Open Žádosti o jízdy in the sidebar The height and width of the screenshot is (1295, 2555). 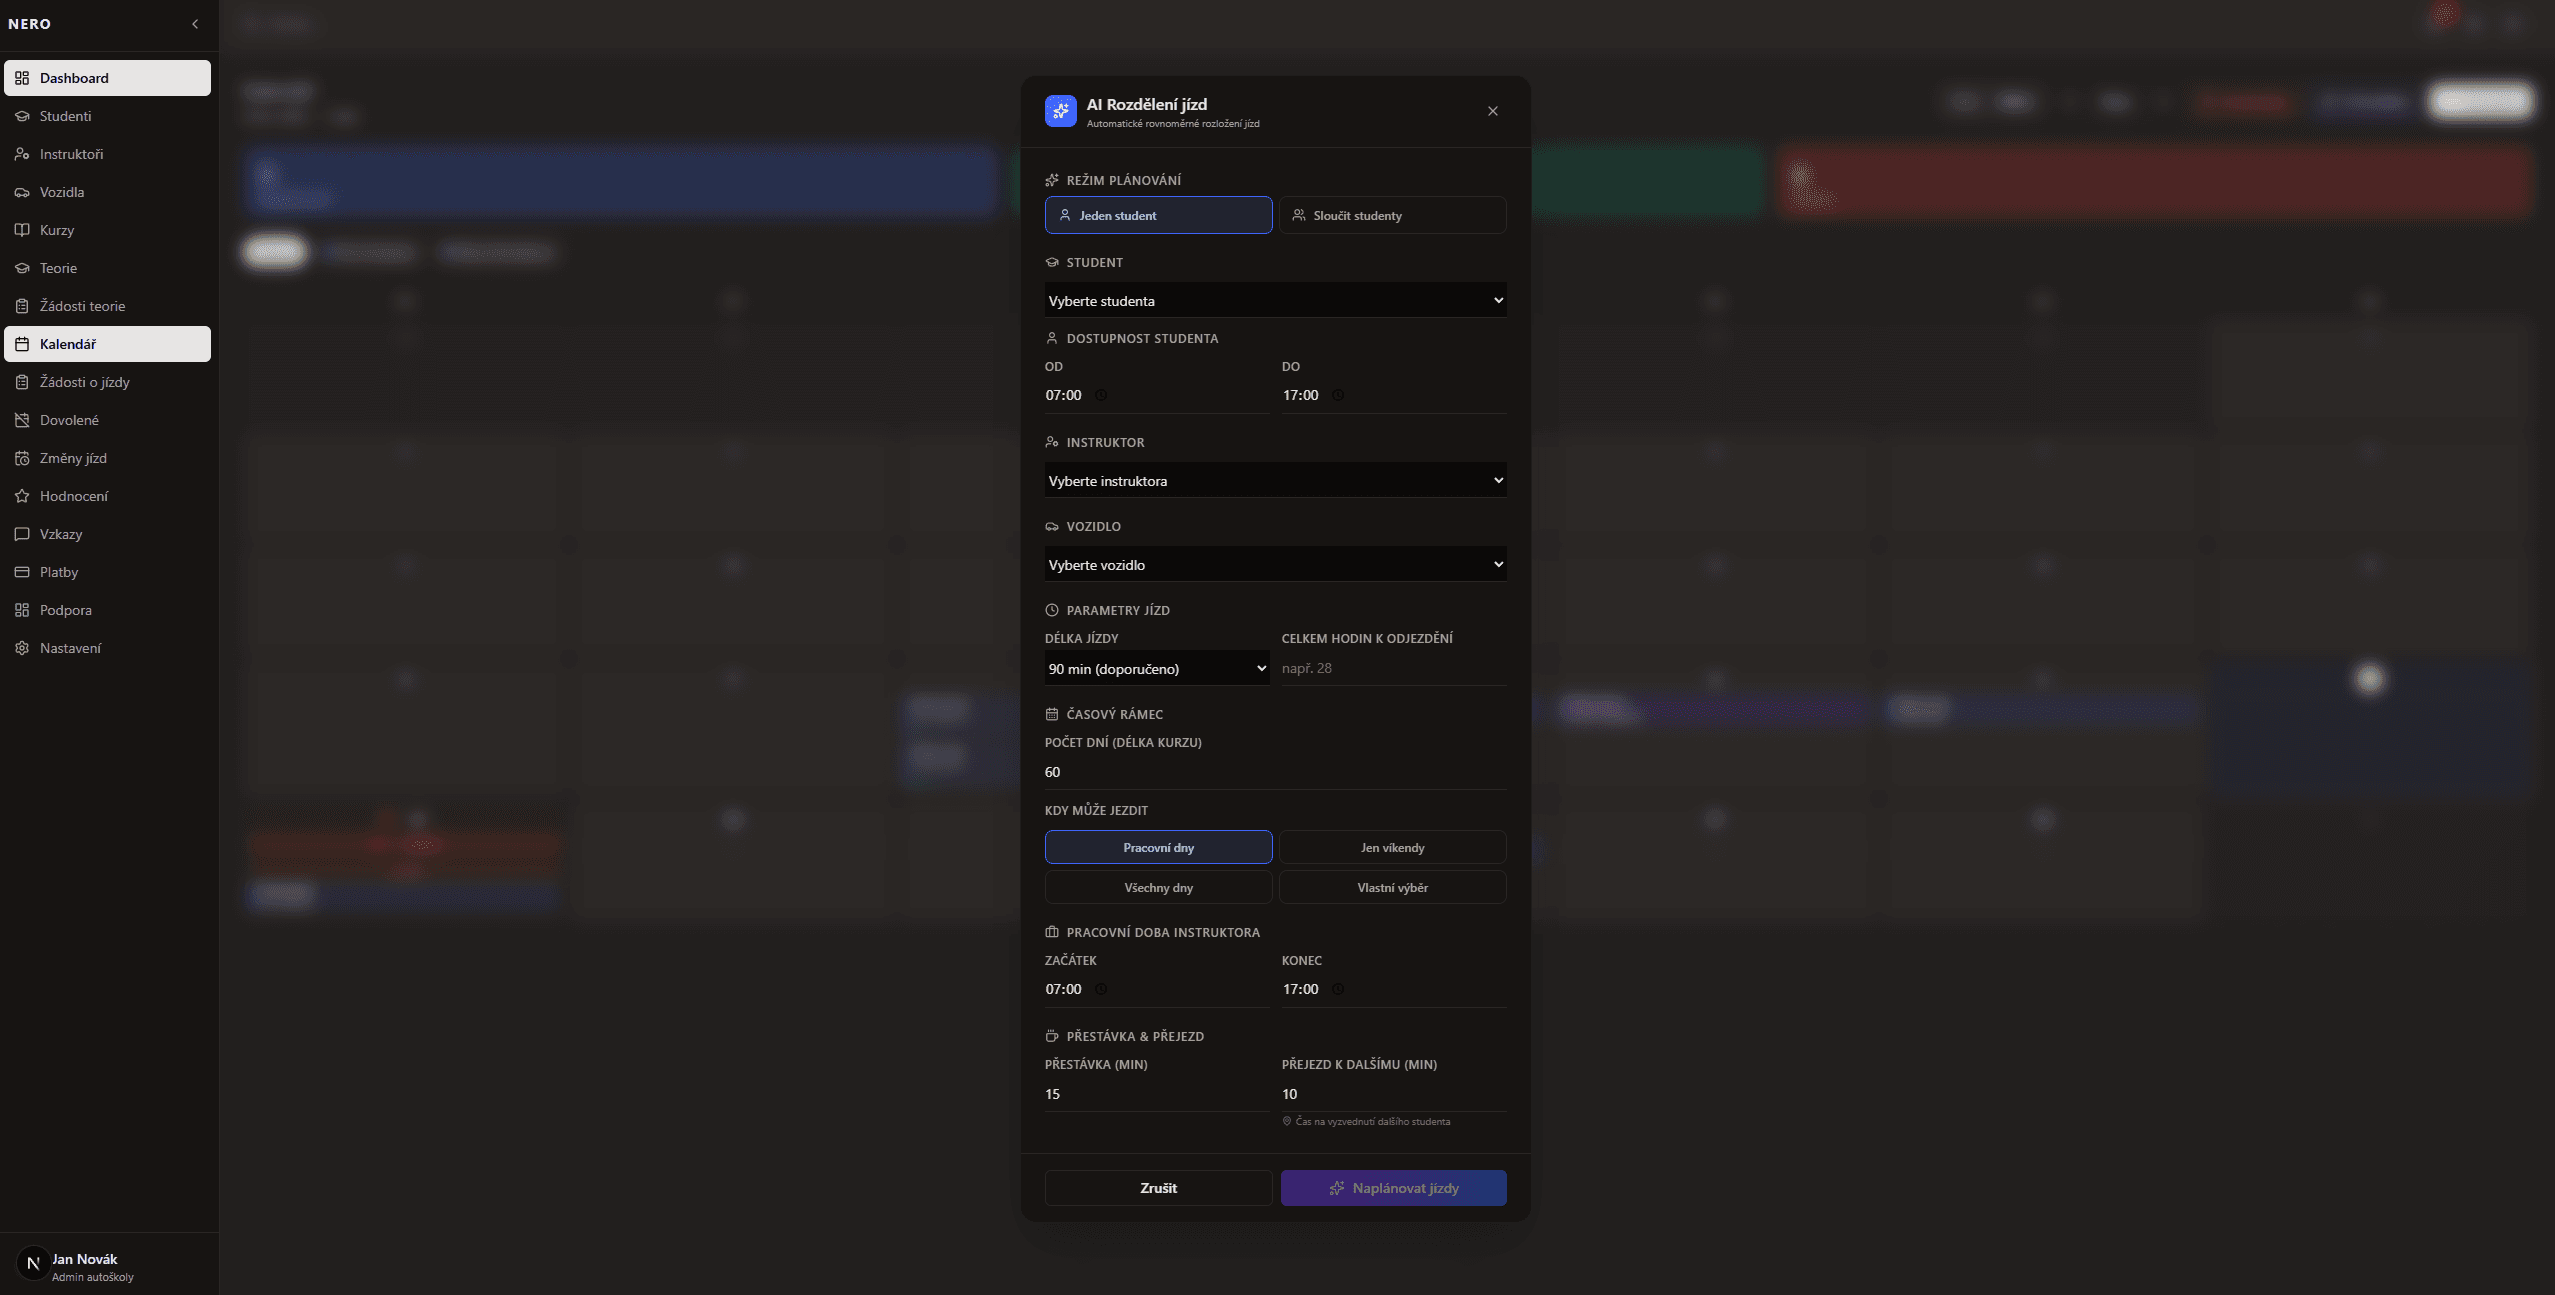(85, 382)
